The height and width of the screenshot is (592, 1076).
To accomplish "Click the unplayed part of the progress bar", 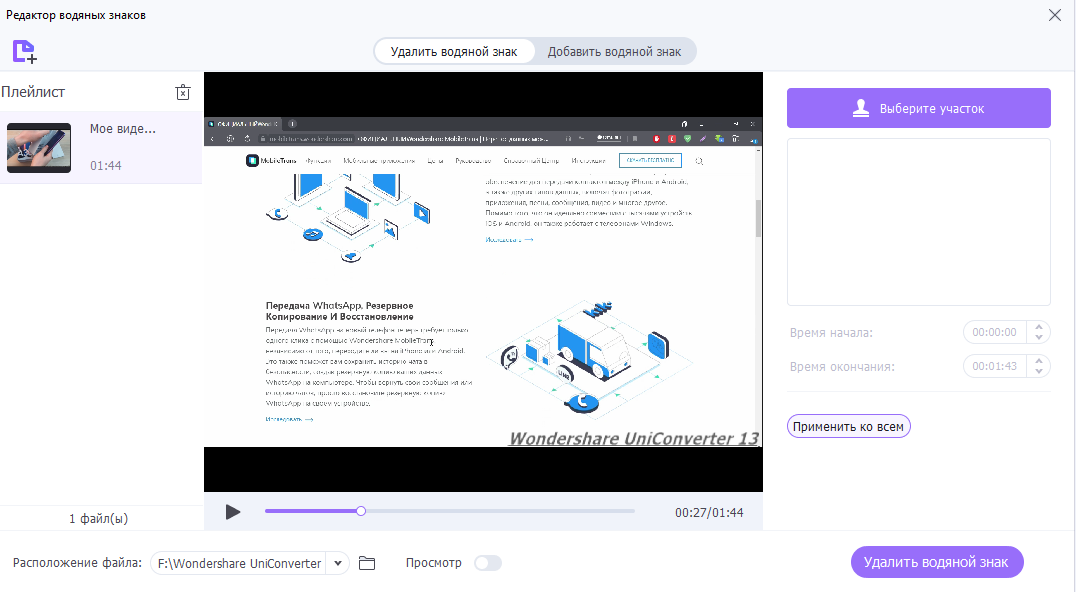I will click(500, 511).
